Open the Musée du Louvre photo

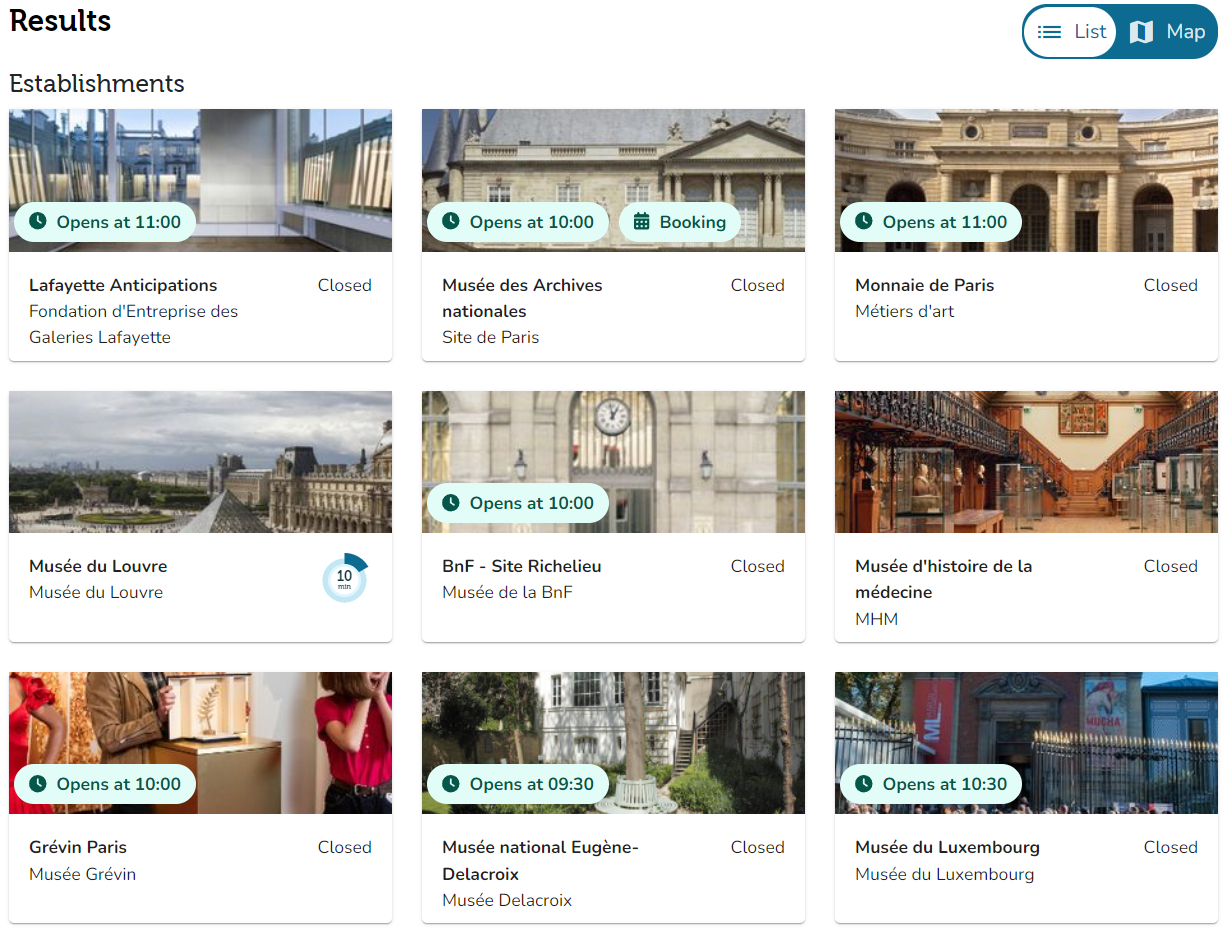(x=200, y=462)
